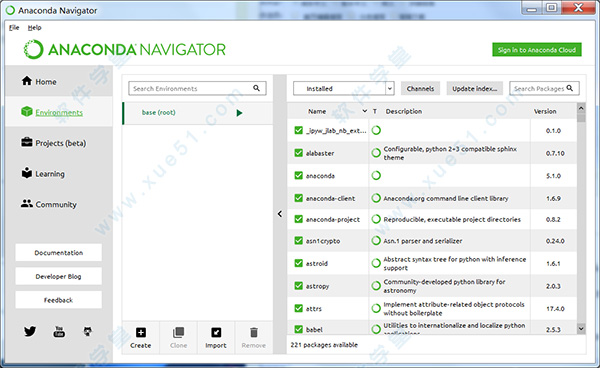Click the search icon in Search Environments
Screen dimensions: 600x368
[x=256, y=88]
